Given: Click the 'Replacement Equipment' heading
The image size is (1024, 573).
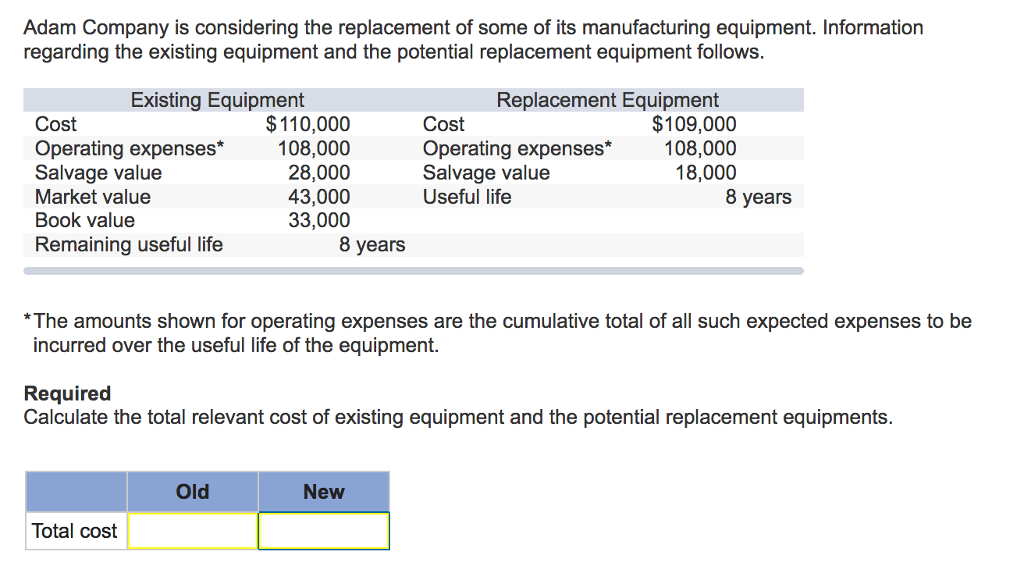Looking at the screenshot, I should (x=607, y=100).
